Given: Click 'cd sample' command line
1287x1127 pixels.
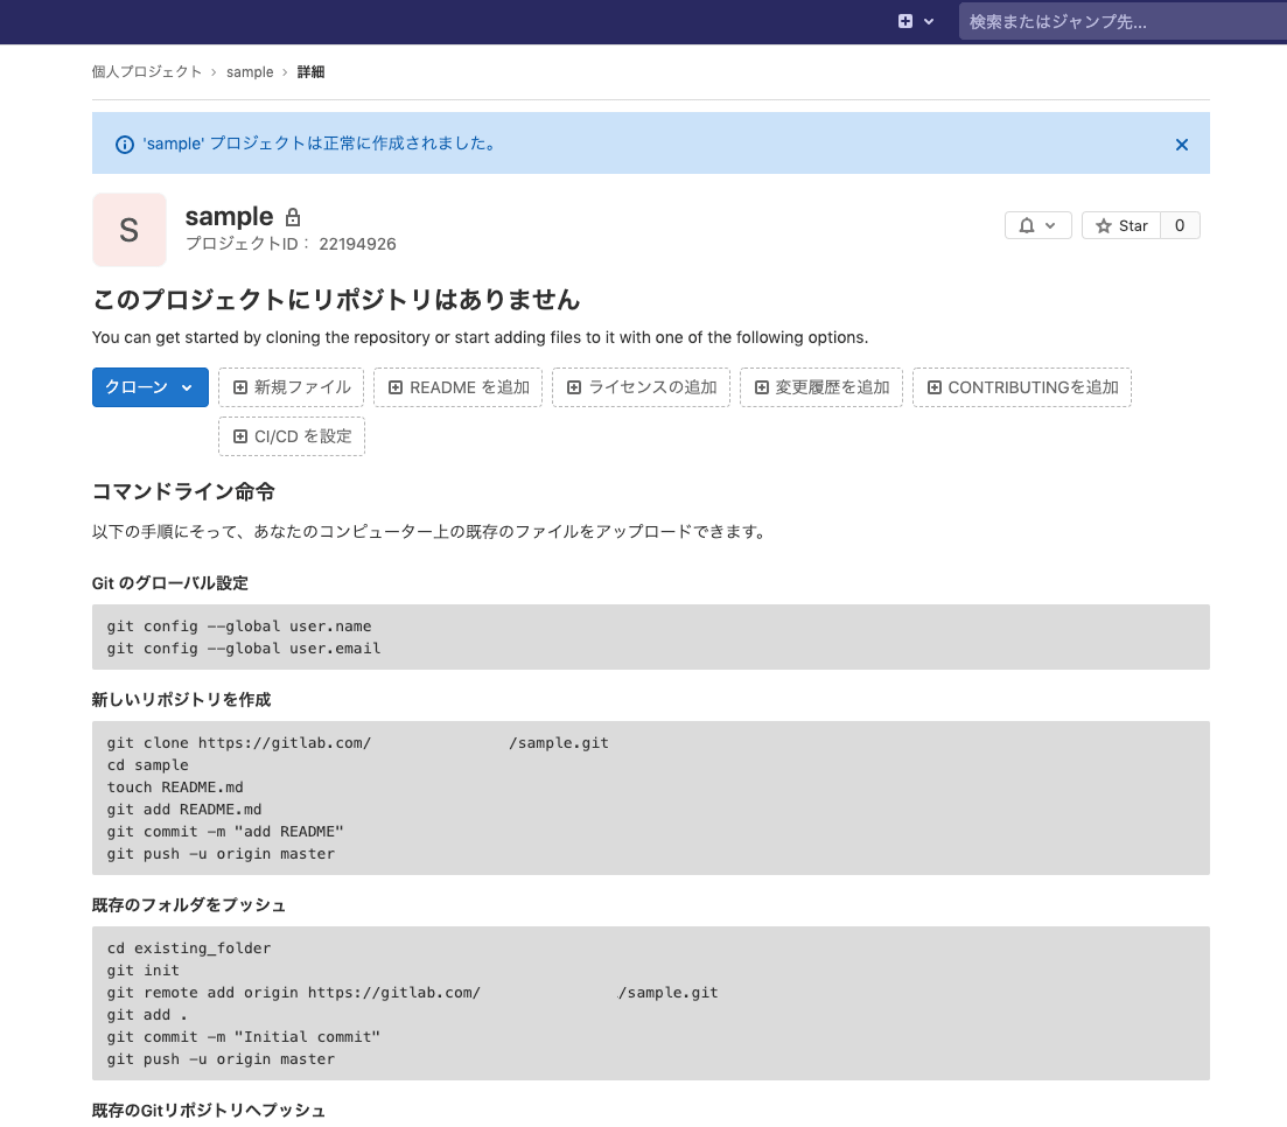Looking at the screenshot, I should [148, 765].
